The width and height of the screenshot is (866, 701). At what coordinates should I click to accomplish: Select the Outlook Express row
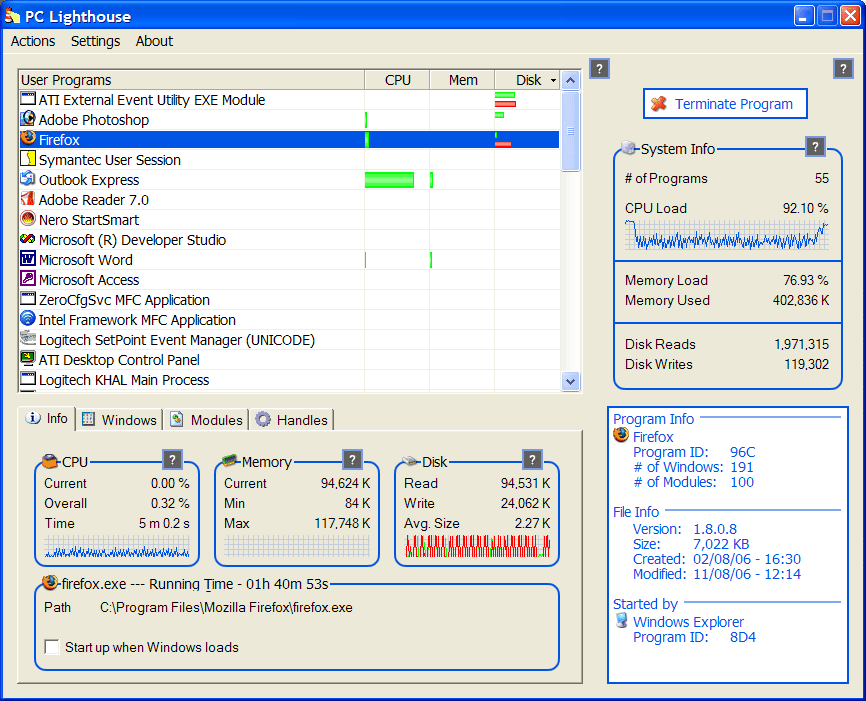[x=289, y=180]
